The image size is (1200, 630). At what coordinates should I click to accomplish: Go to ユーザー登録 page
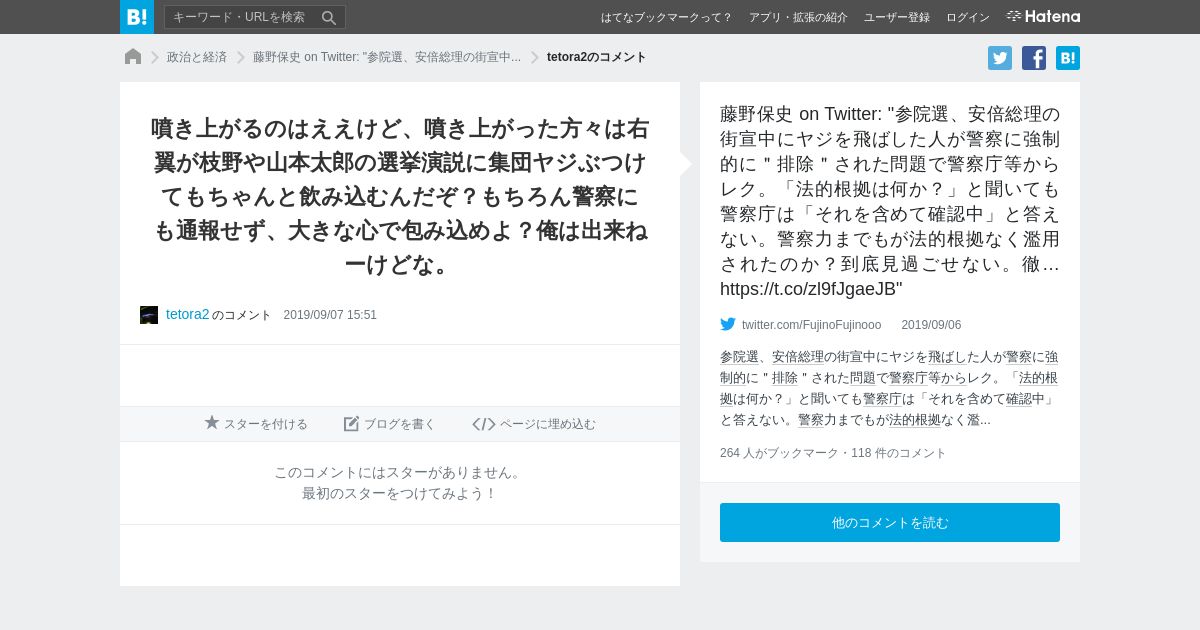click(897, 17)
